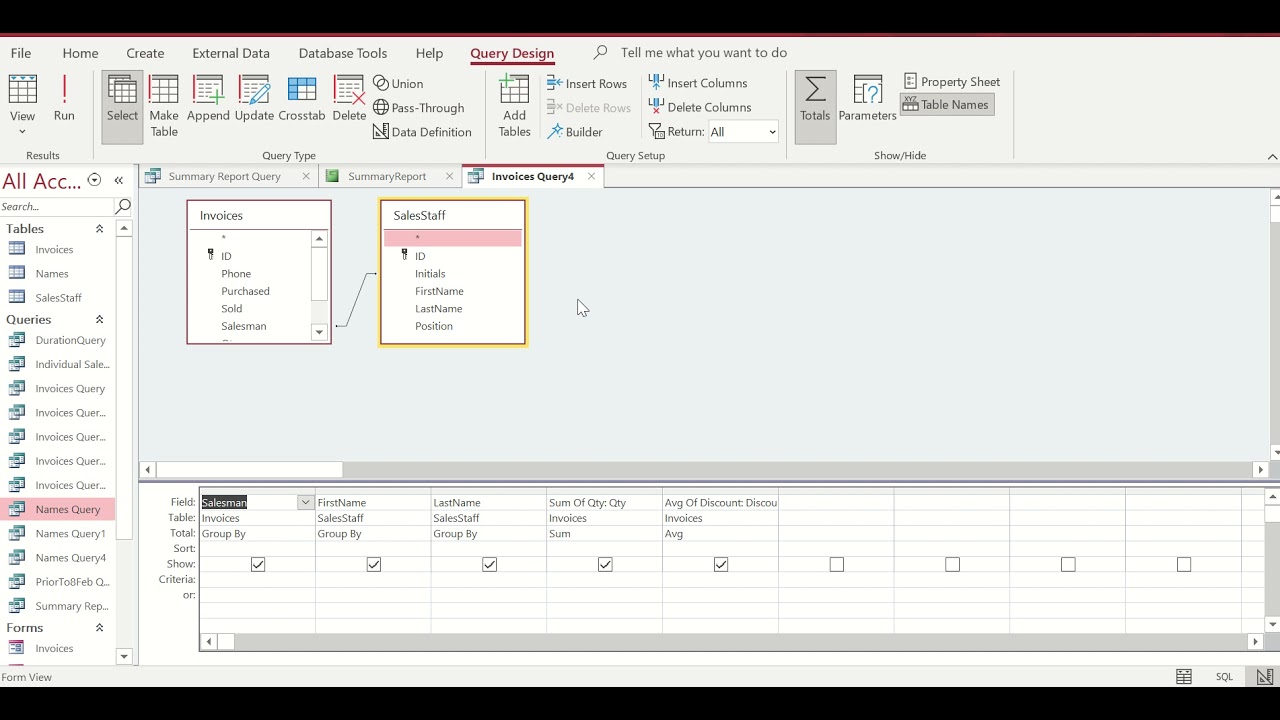Open the SalesStaff table in navigation pane
The width and height of the screenshot is (1280, 720).
(59, 298)
